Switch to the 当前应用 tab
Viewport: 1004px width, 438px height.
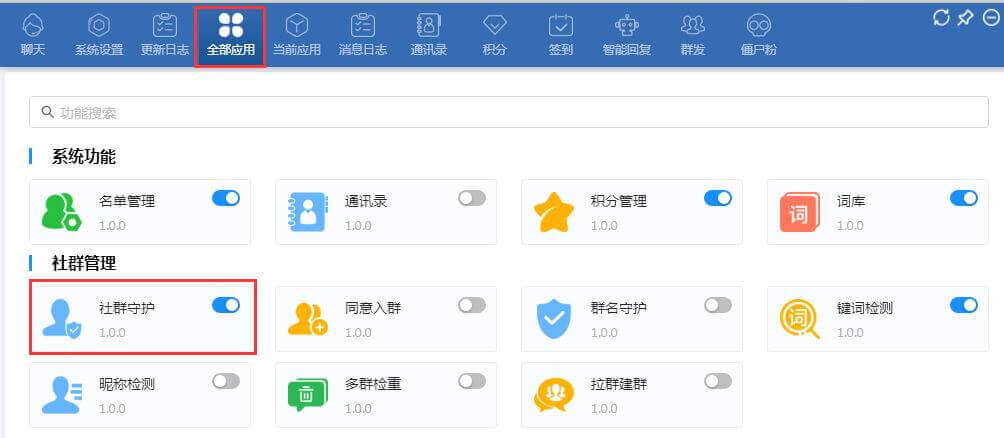click(297, 33)
